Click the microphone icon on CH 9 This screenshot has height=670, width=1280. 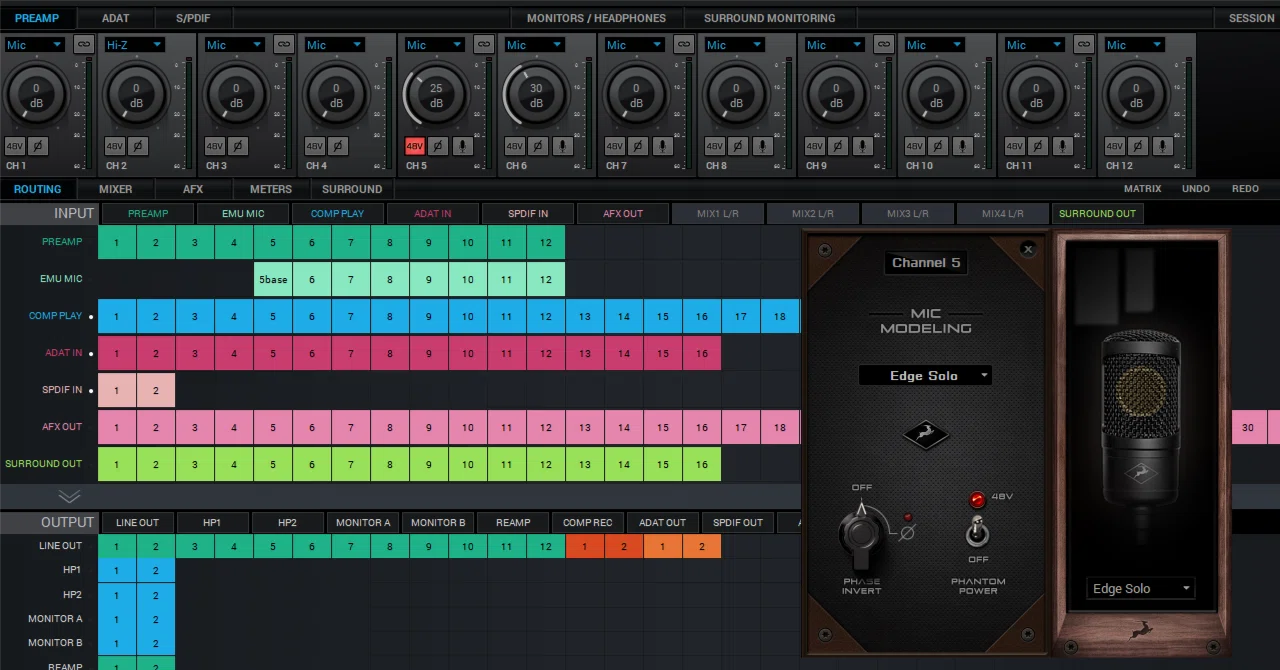coord(862,146)
